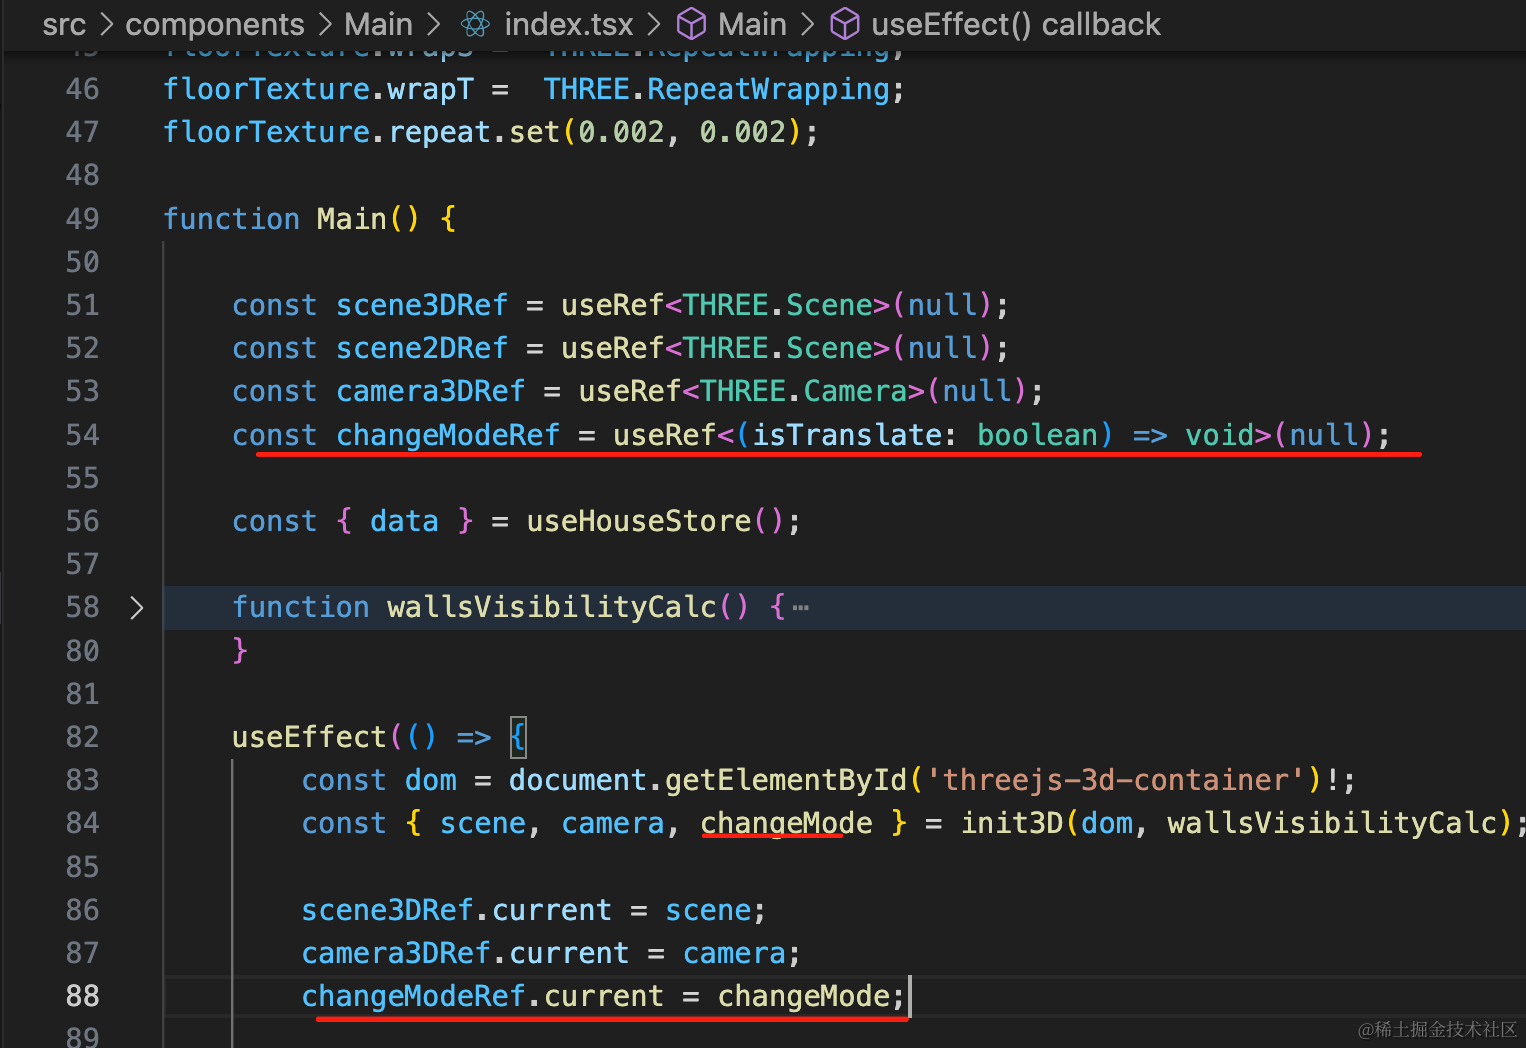
Task: Click 'init3D' call on line 84
Action: pos(1012,823)
